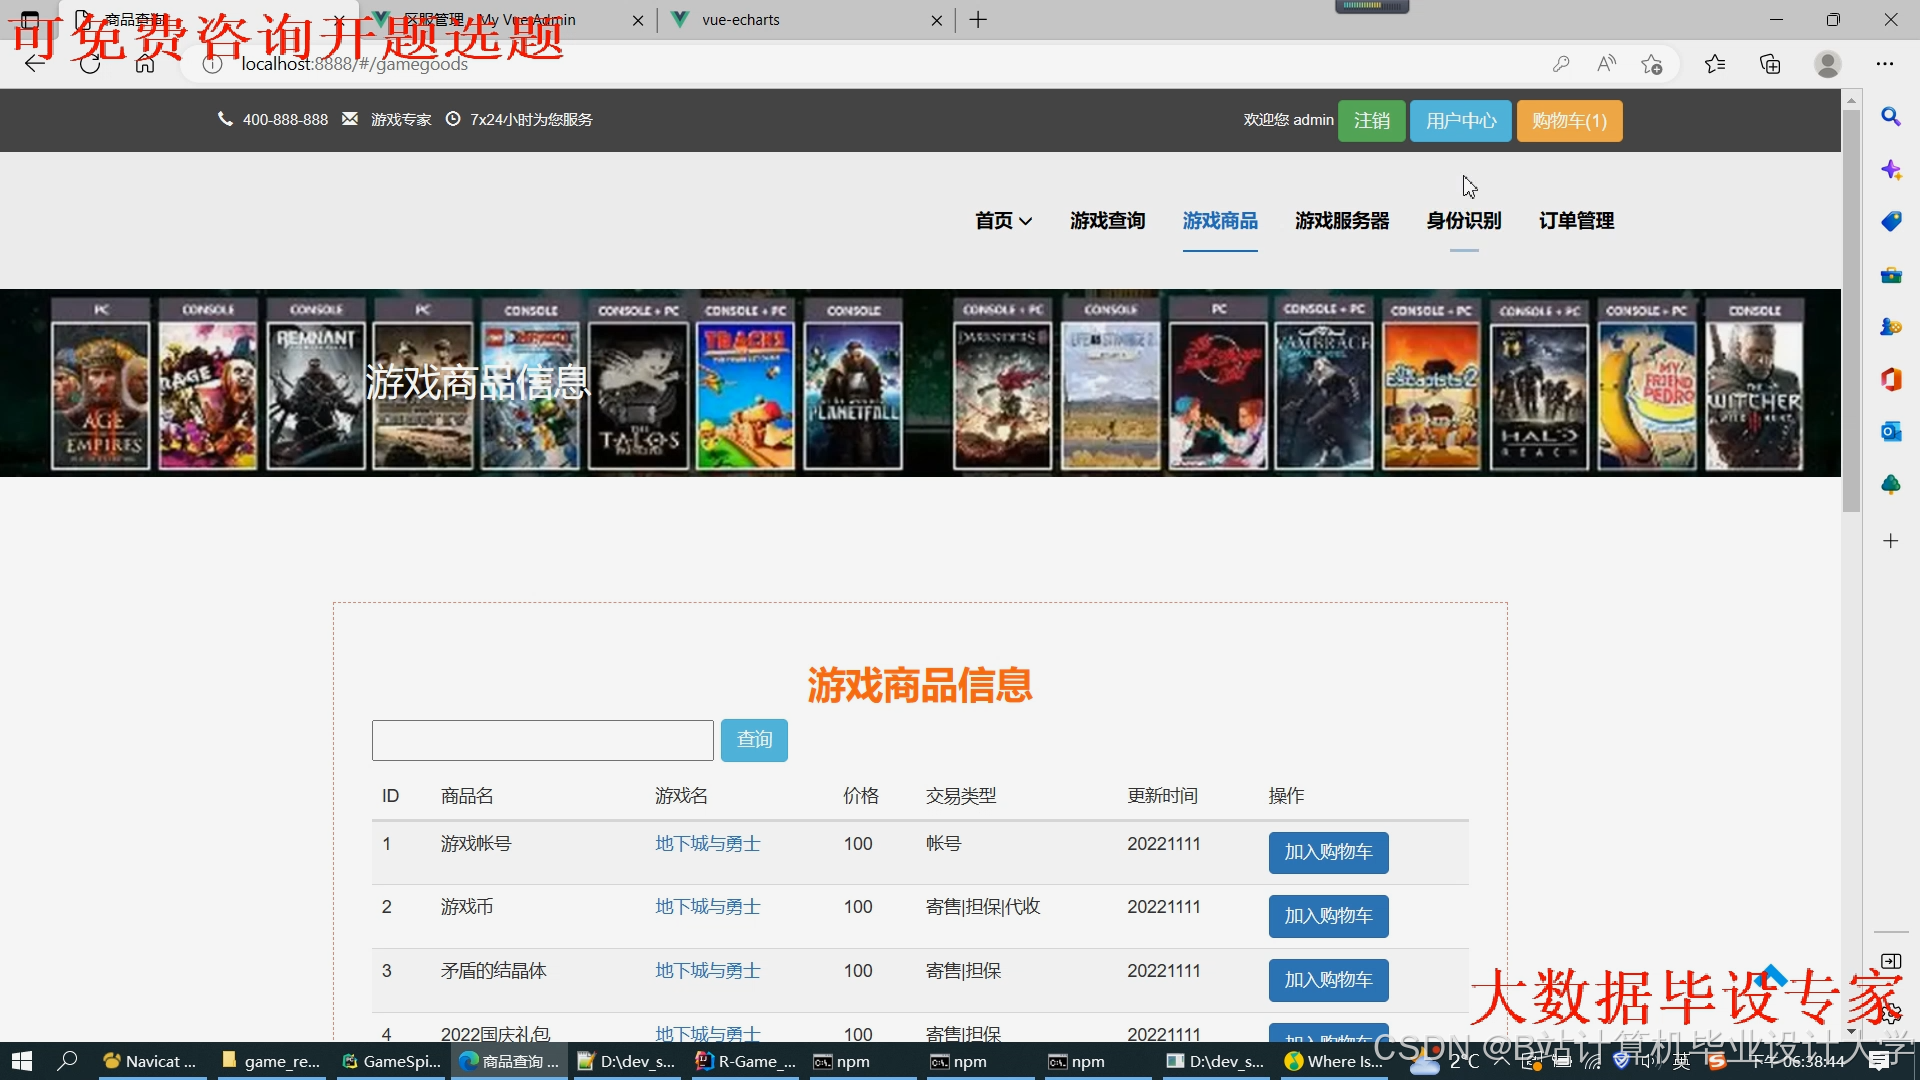
Task: Click the Office sidebar icon
Action: click(x=1890, y=379)
